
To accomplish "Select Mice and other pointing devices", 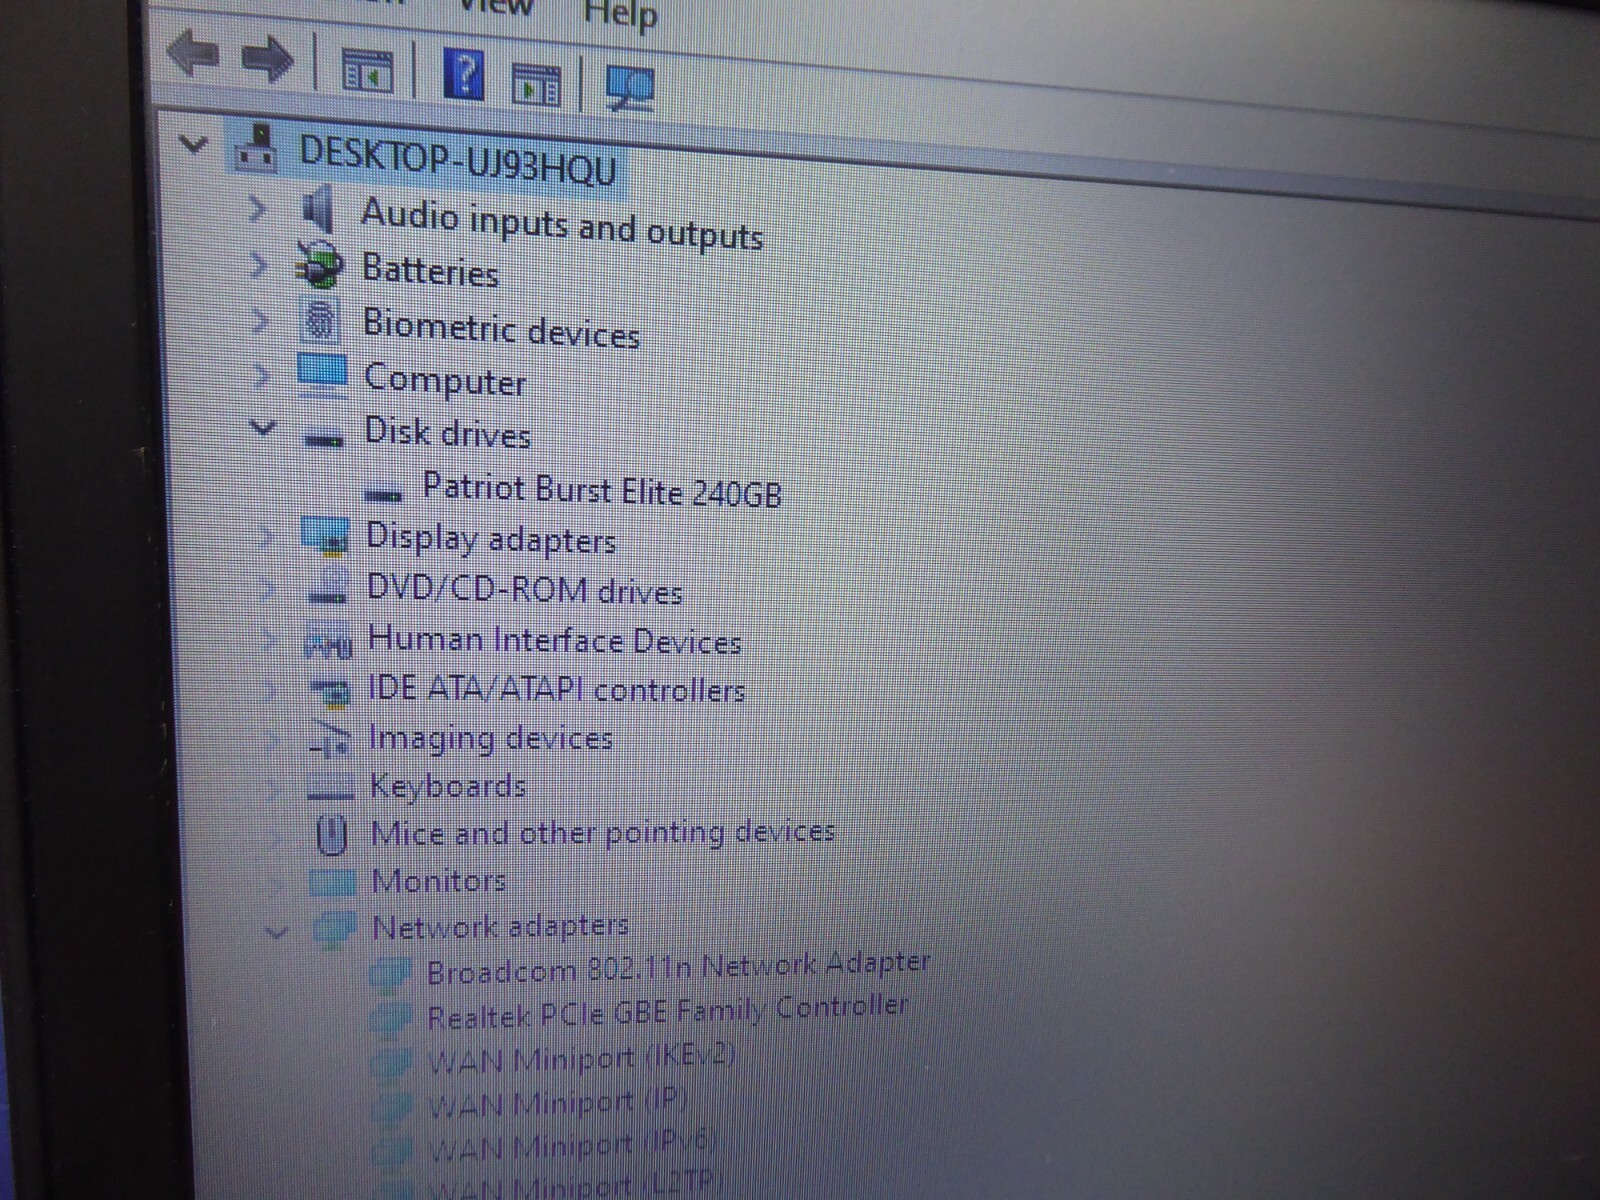I will pos(603,832).
